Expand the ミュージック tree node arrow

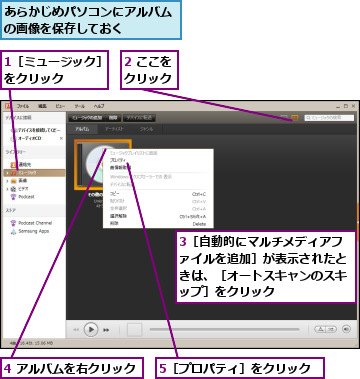click(x=7, y=173)
